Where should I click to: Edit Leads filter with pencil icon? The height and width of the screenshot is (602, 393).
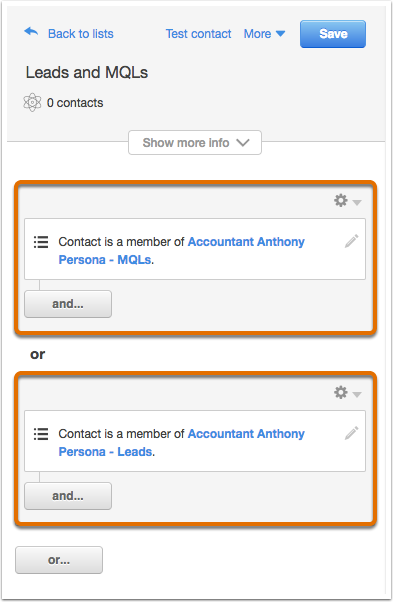tap(352, 433)
